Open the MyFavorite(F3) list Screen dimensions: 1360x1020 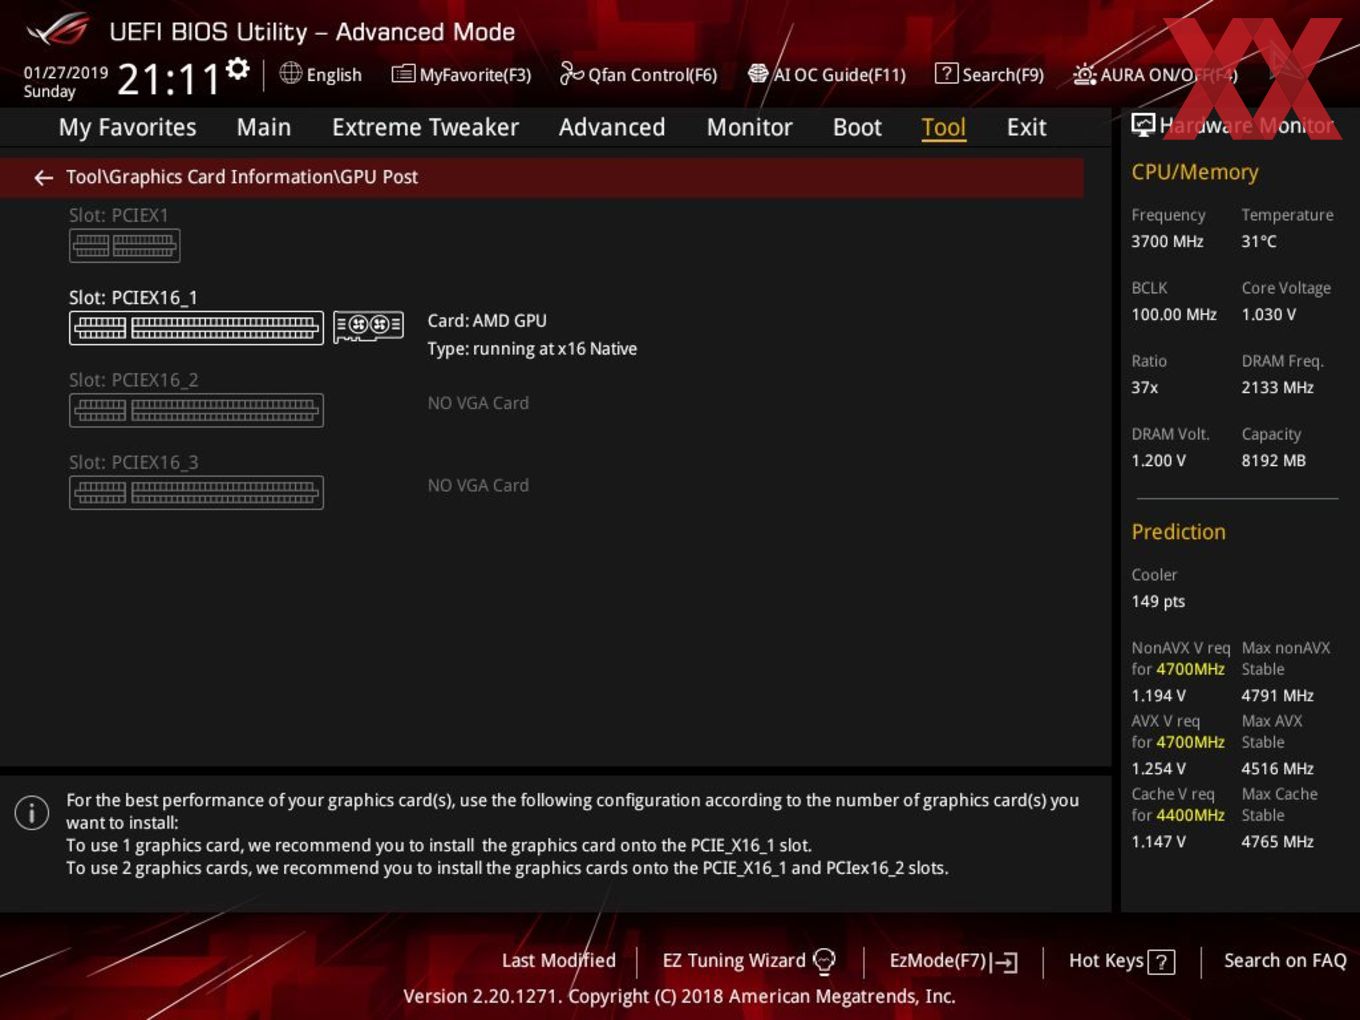pos(461,74)
